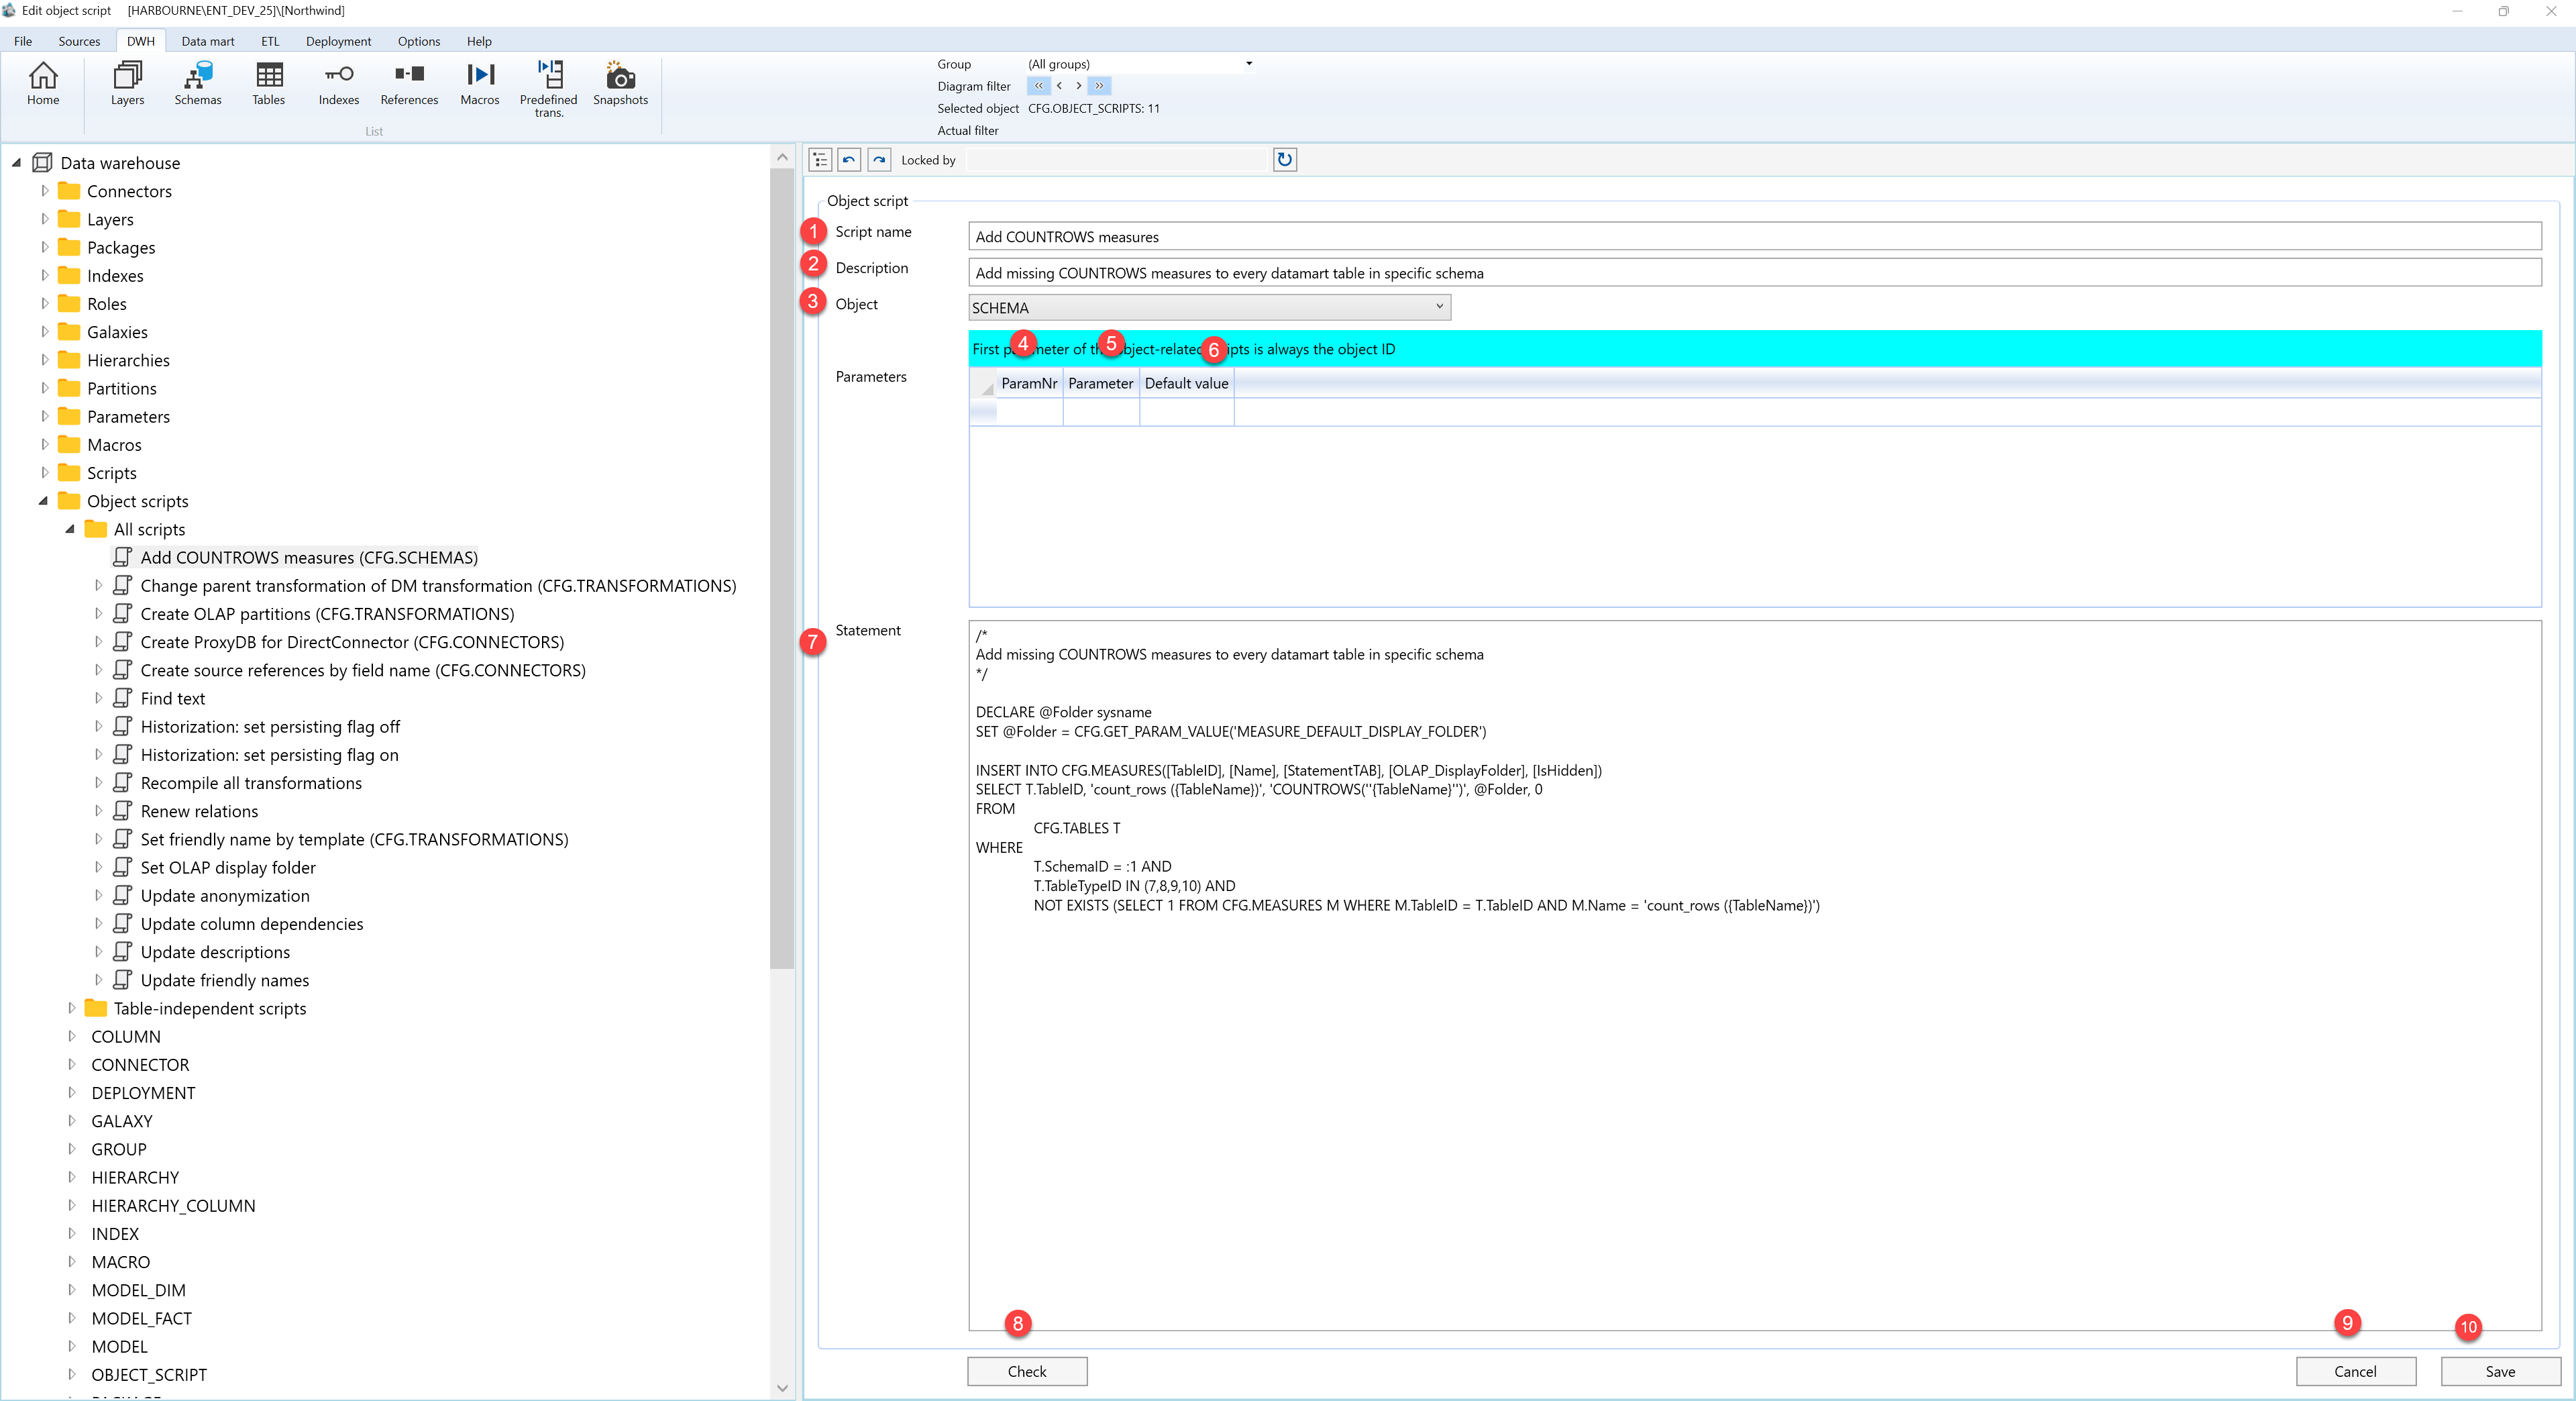This screenshot has height=1401, width=2576.
Task: Open the File menu
Action: click(23, 41)
